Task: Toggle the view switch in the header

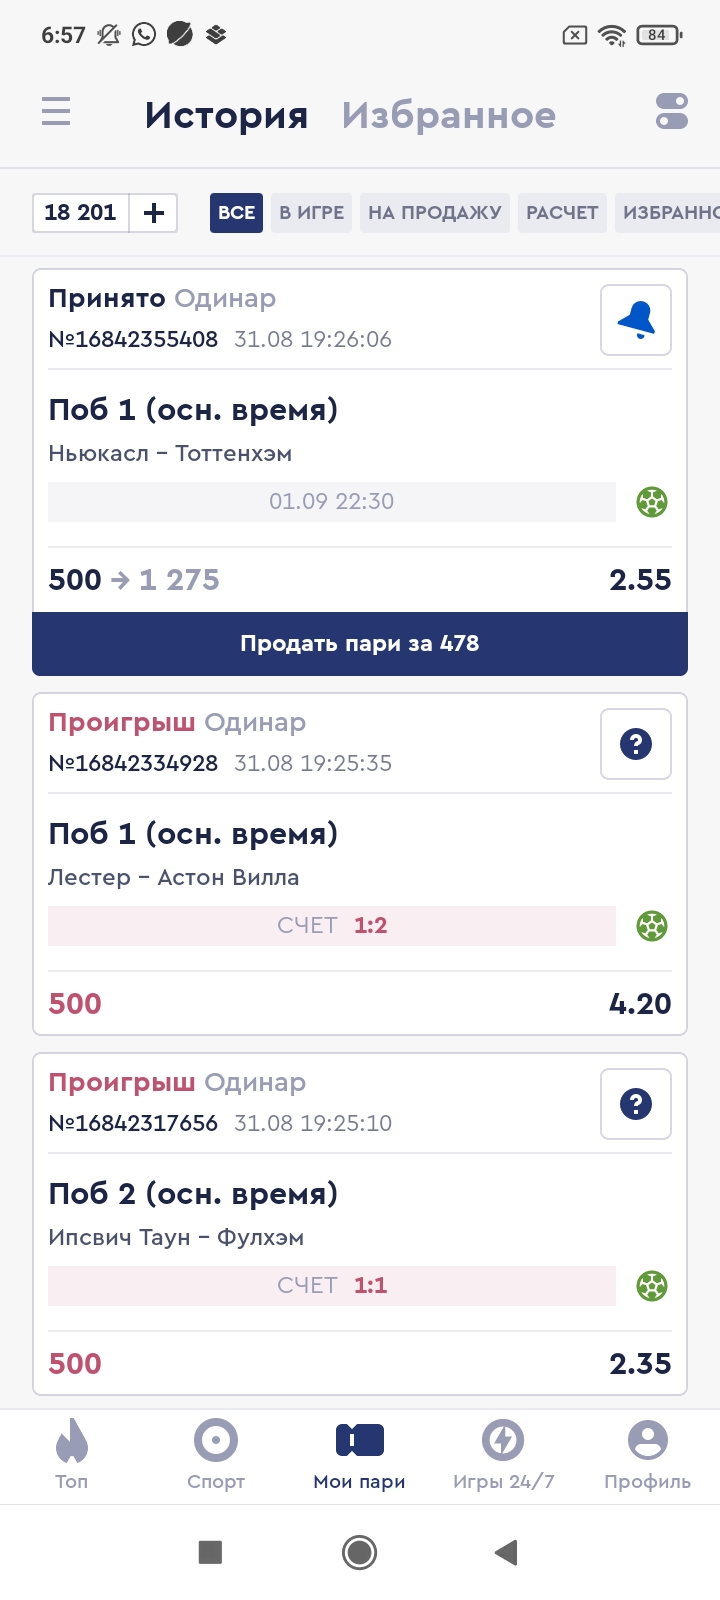Action: tap(672, 111)
